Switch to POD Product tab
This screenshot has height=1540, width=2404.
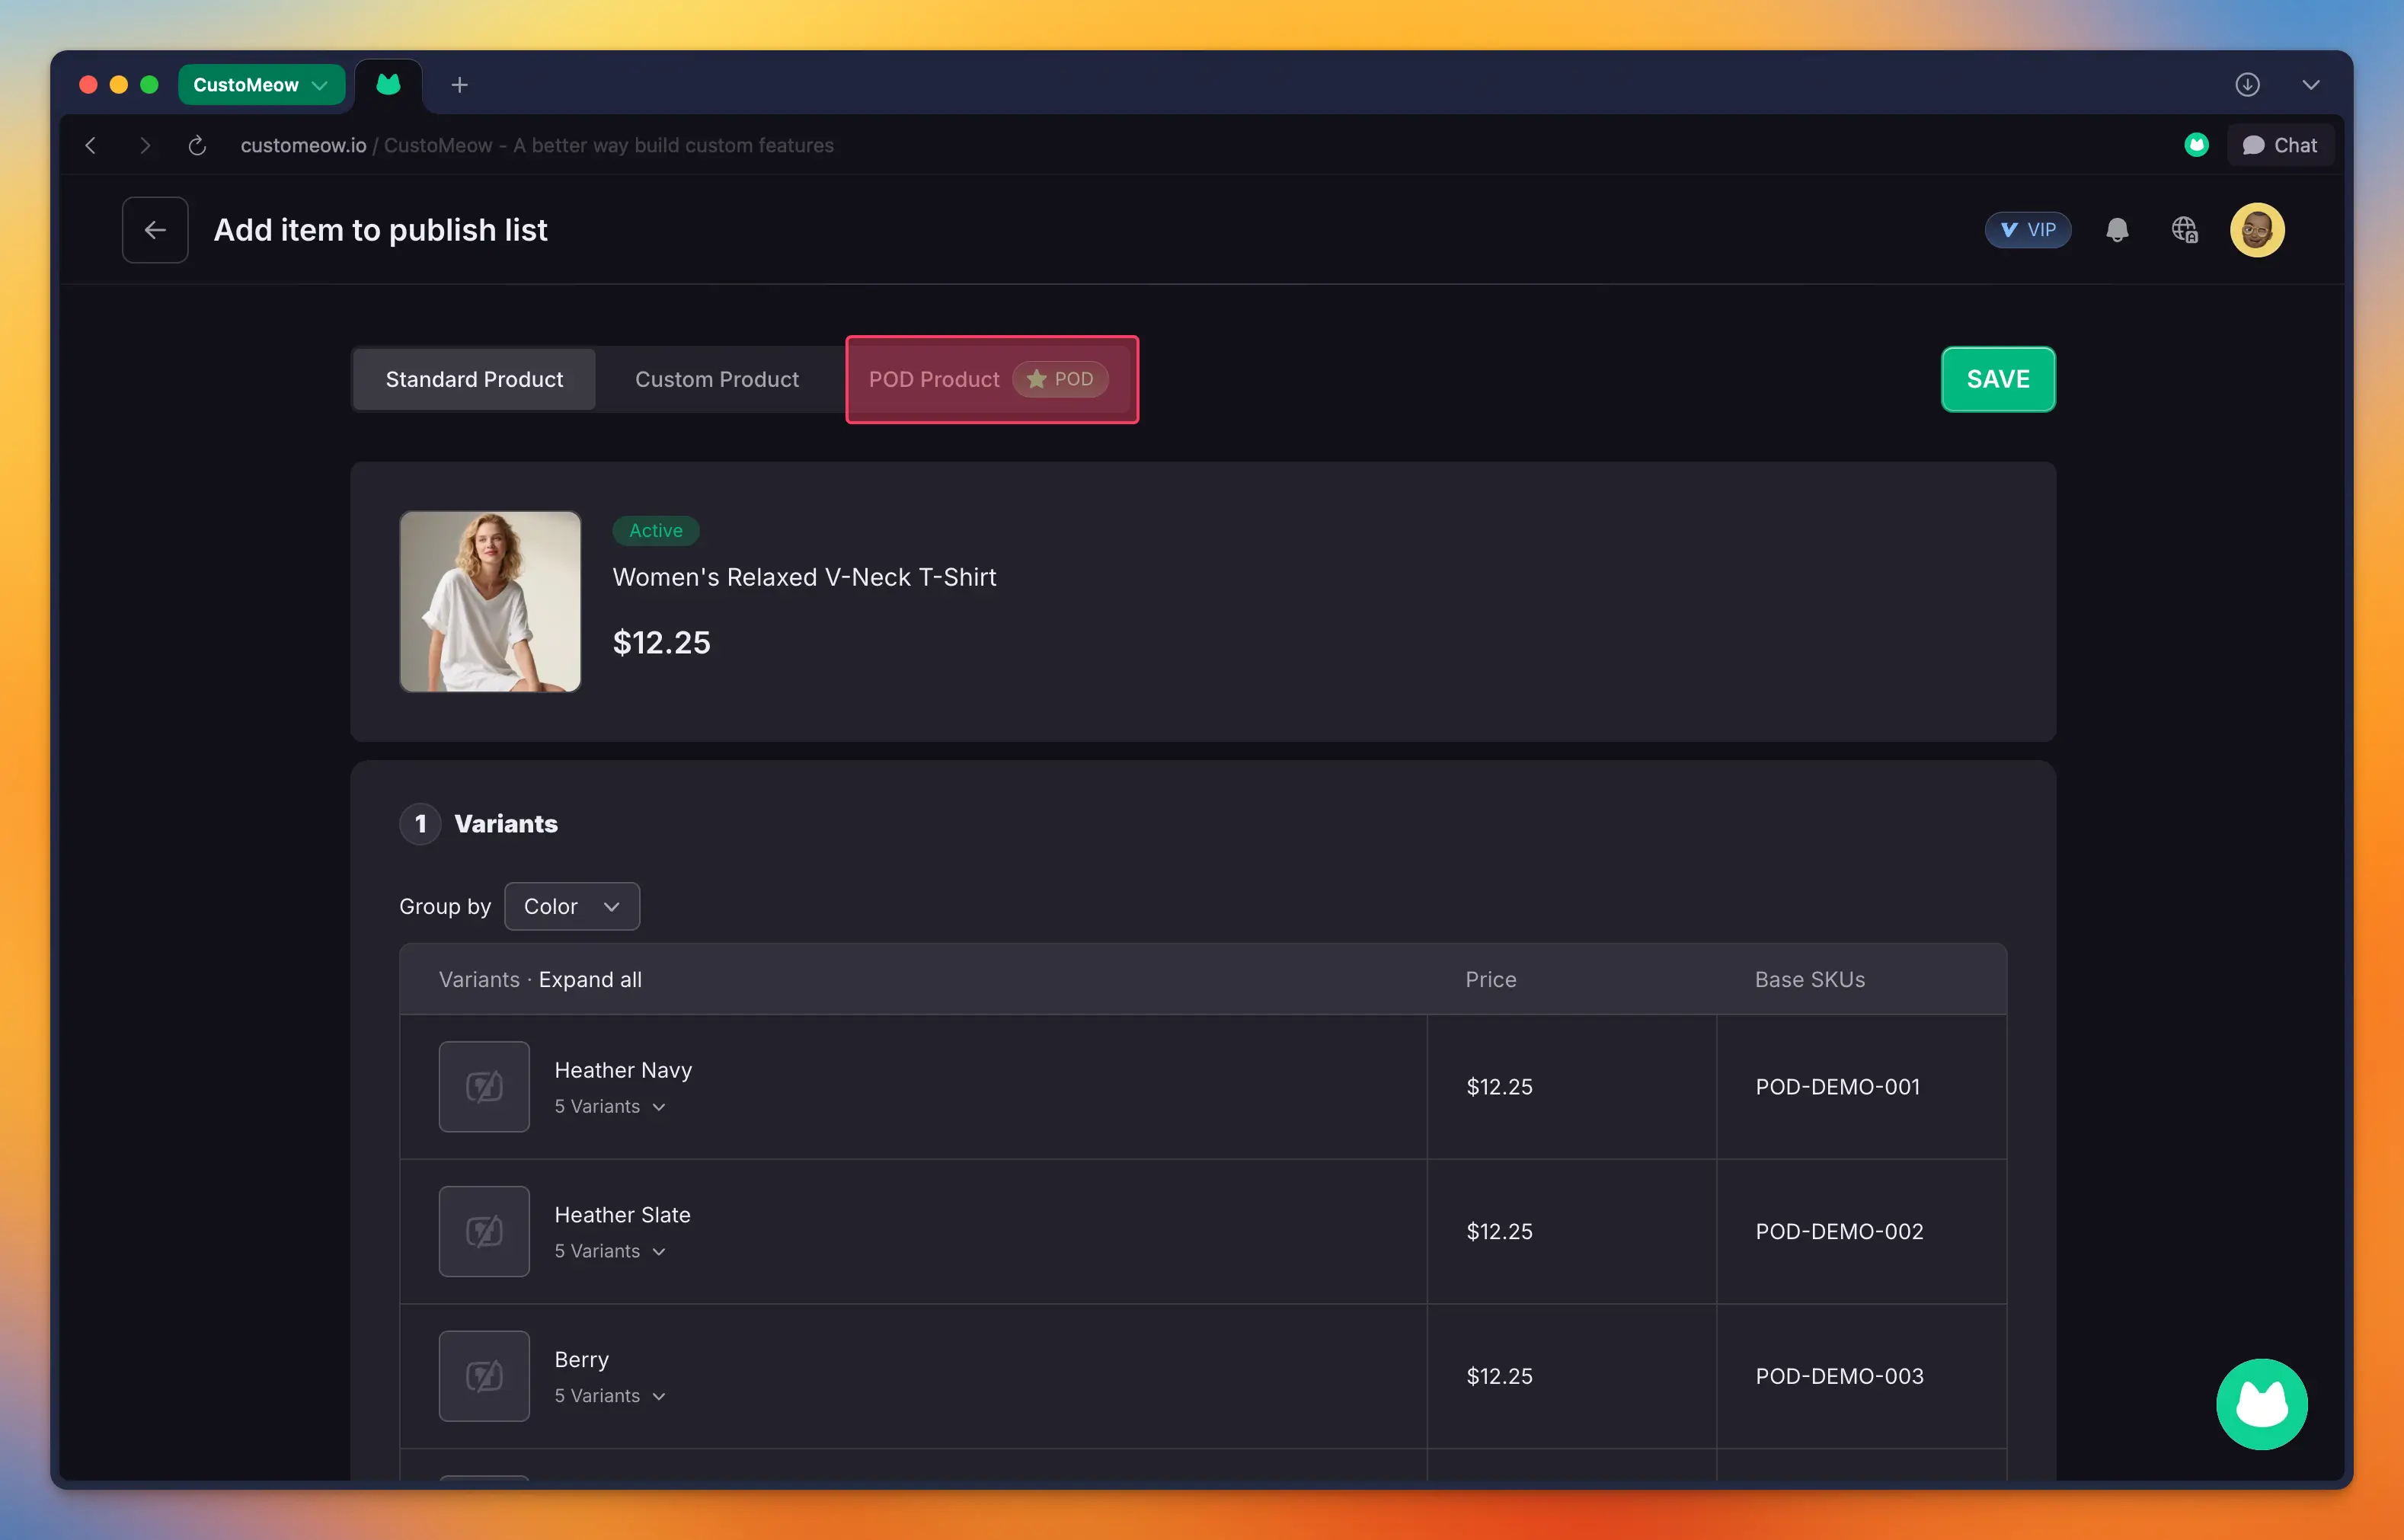coord(991,380)
